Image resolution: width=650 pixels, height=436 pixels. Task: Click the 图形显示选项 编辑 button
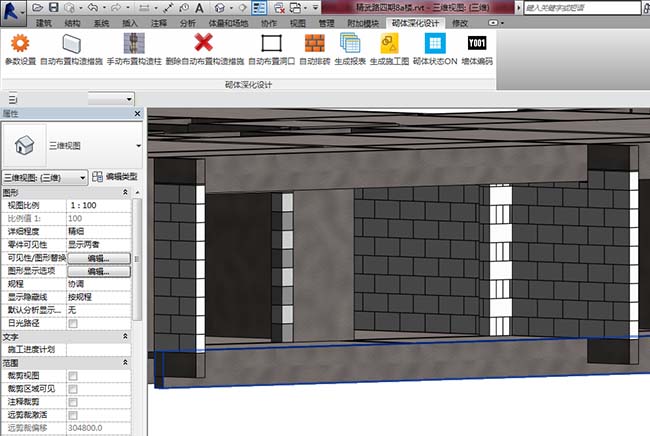tap(99, 271)
